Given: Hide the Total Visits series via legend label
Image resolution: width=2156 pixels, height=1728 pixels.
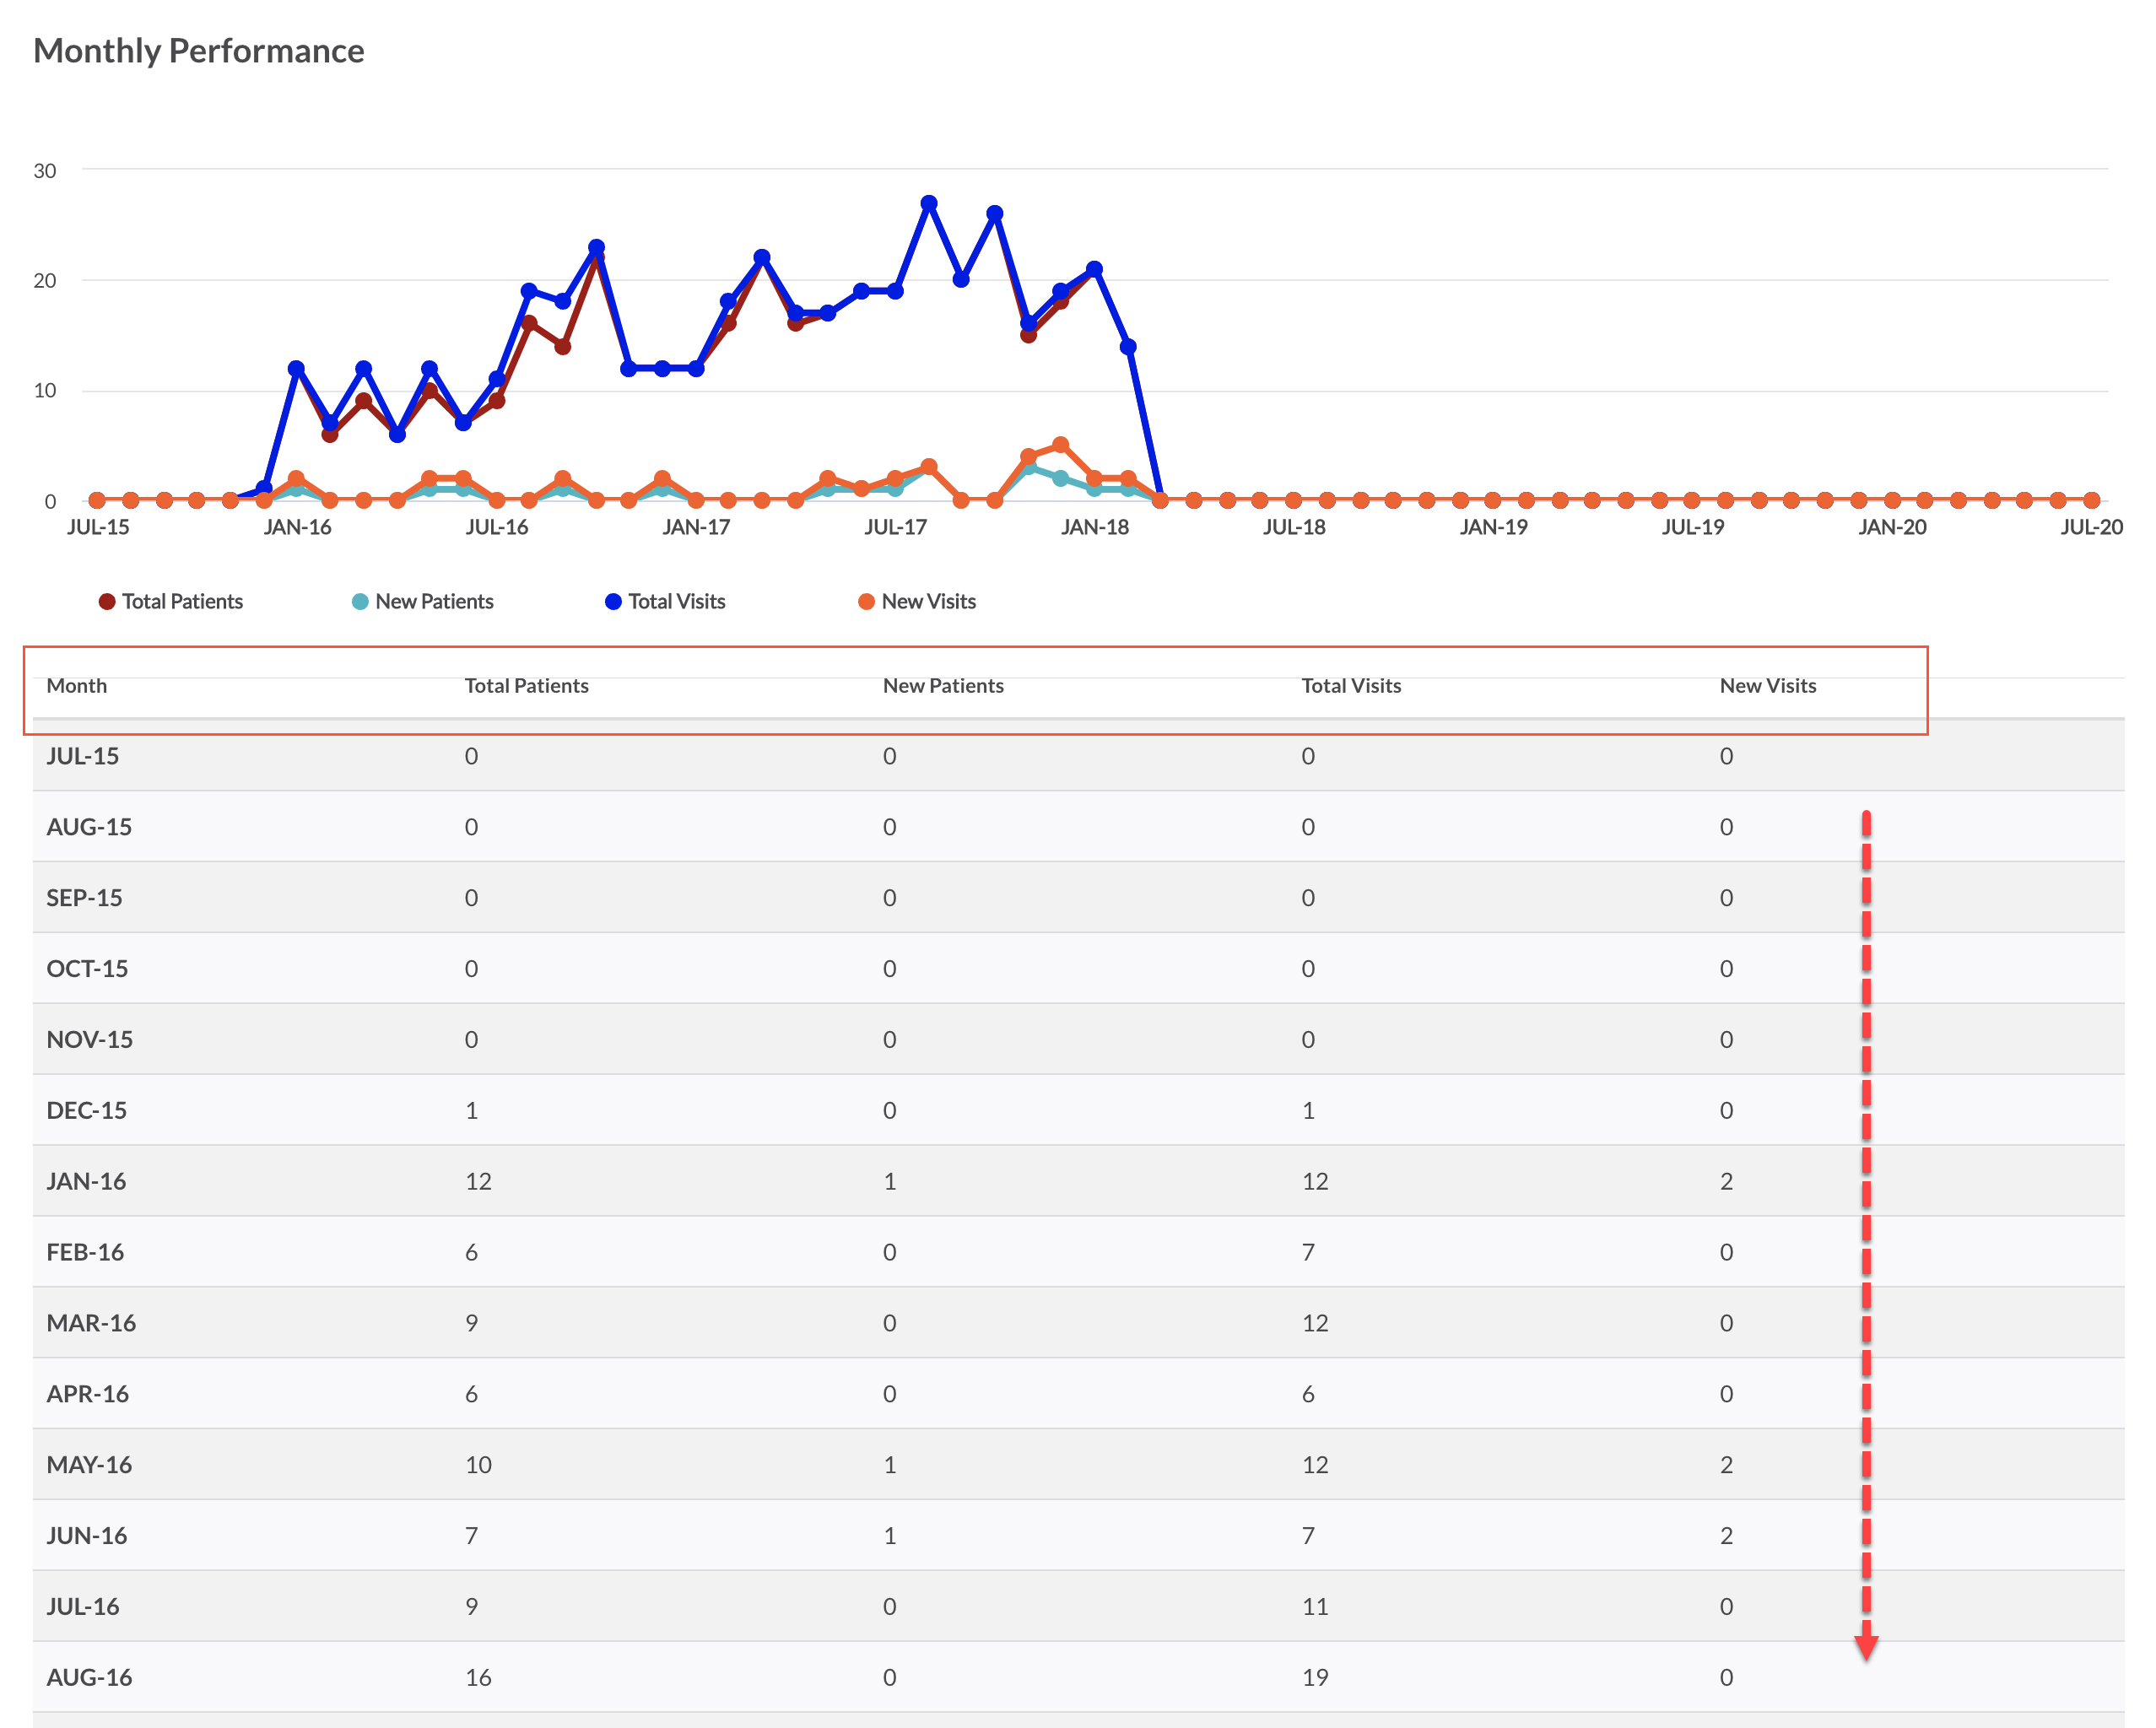Looking at the screenshot, I should (x=676, y=601).
